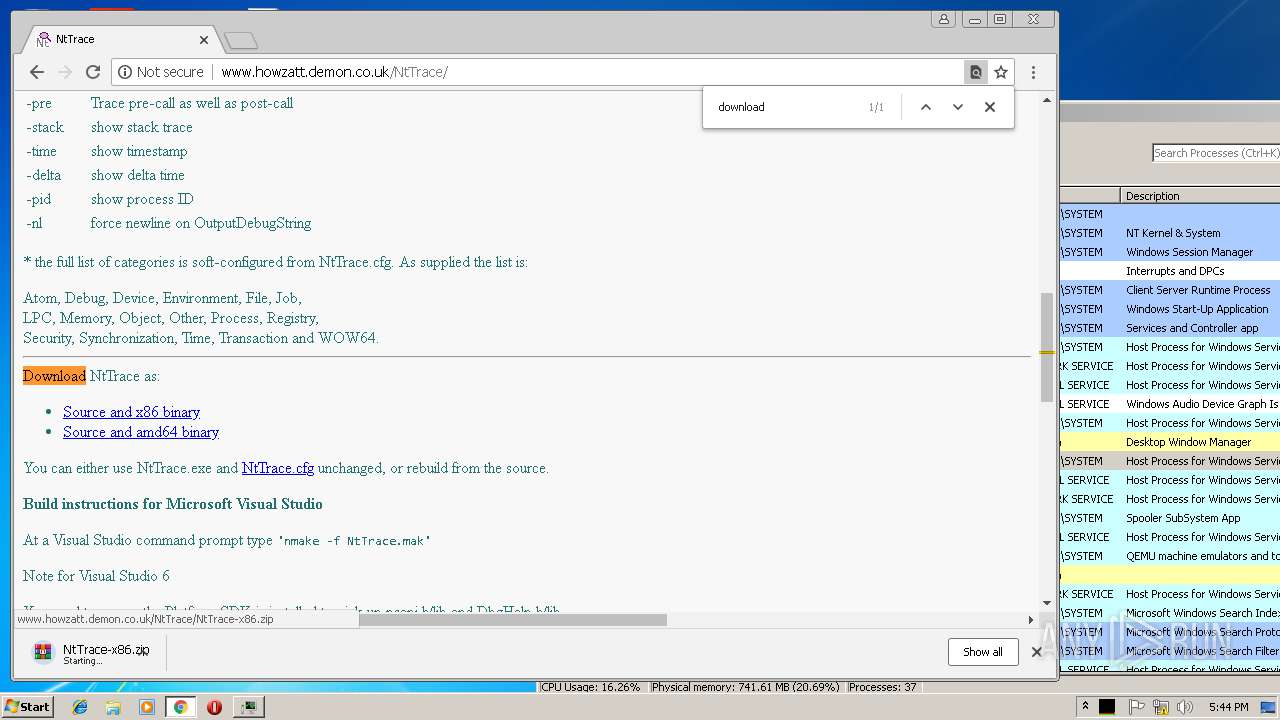Open Windows Media Player from the taskbar
The width and height of the screenshot is (1280, 720).
(x=147, y=707)
